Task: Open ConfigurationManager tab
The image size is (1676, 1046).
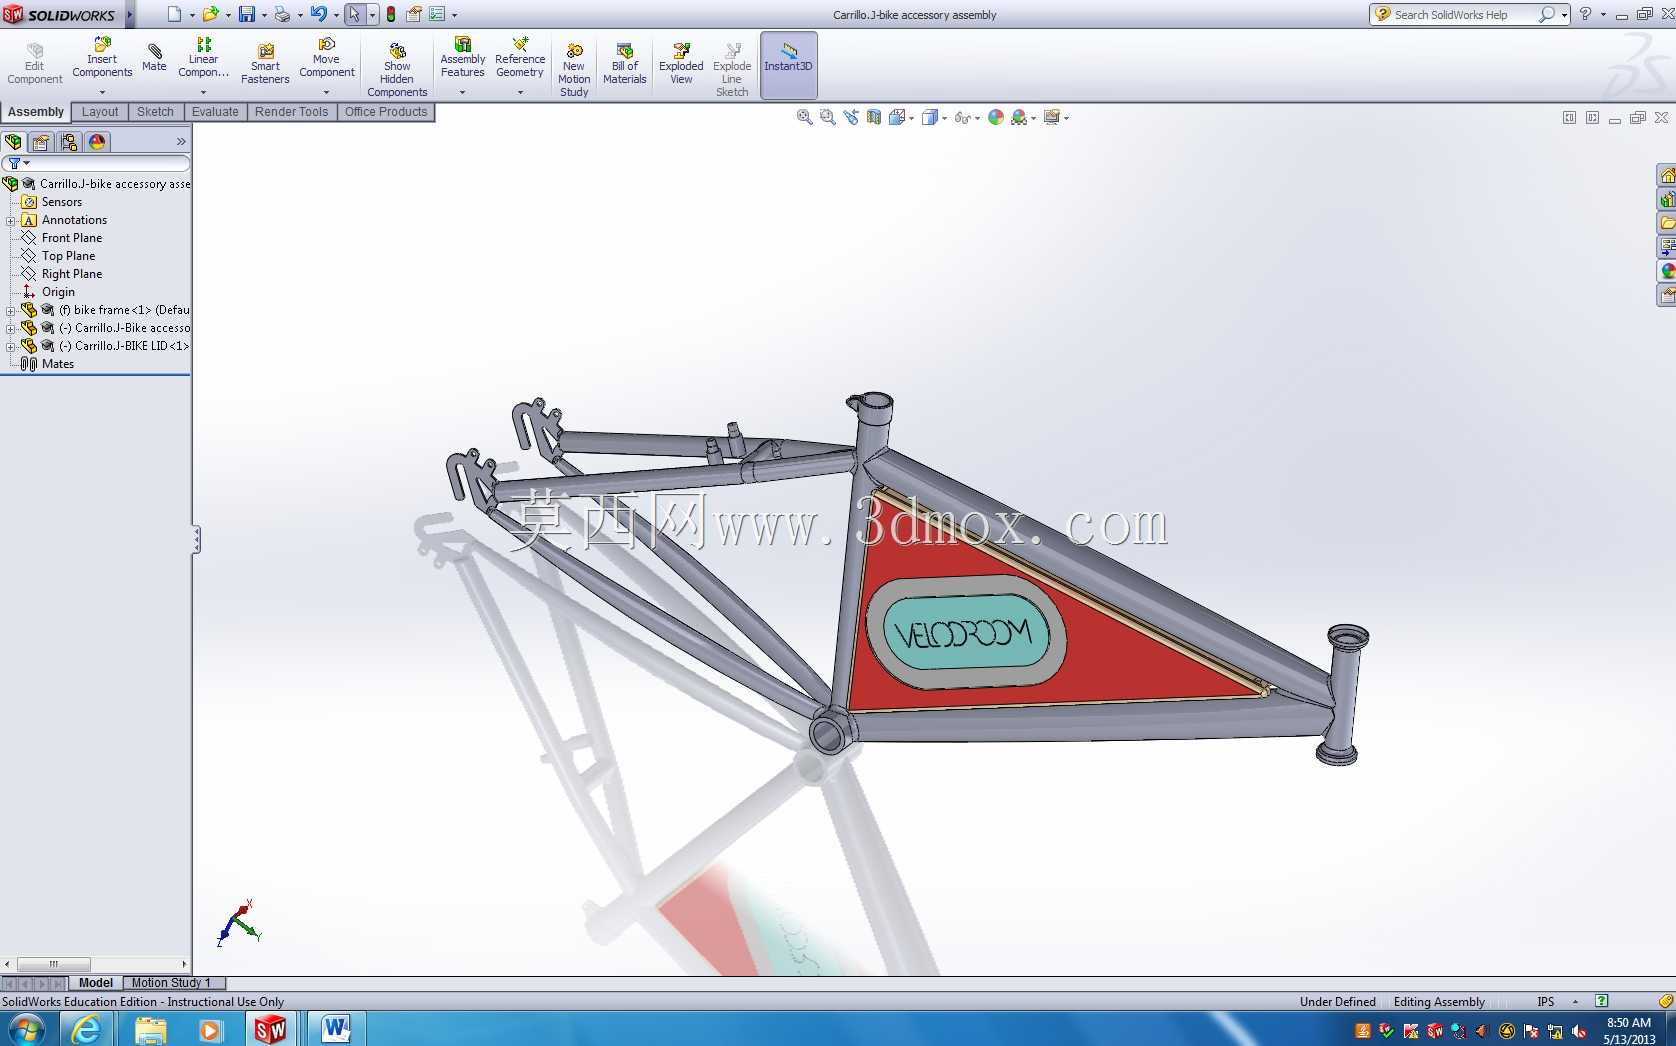Action: 69,142
